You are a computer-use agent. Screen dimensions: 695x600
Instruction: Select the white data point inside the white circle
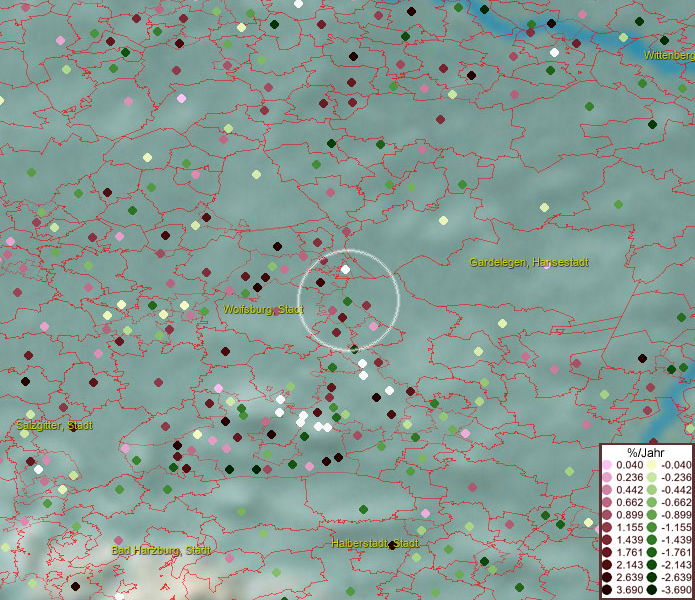pos(345,269)
